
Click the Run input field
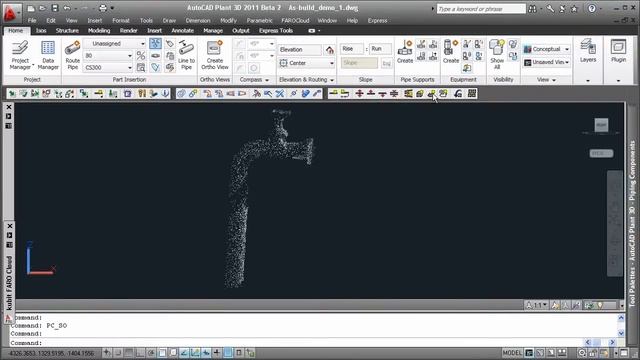click(380, 49)
